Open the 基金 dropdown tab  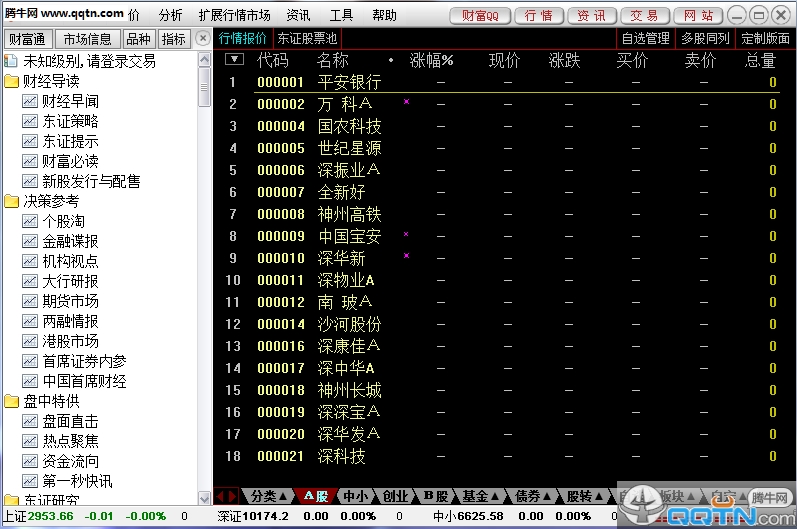pos(481,496)
